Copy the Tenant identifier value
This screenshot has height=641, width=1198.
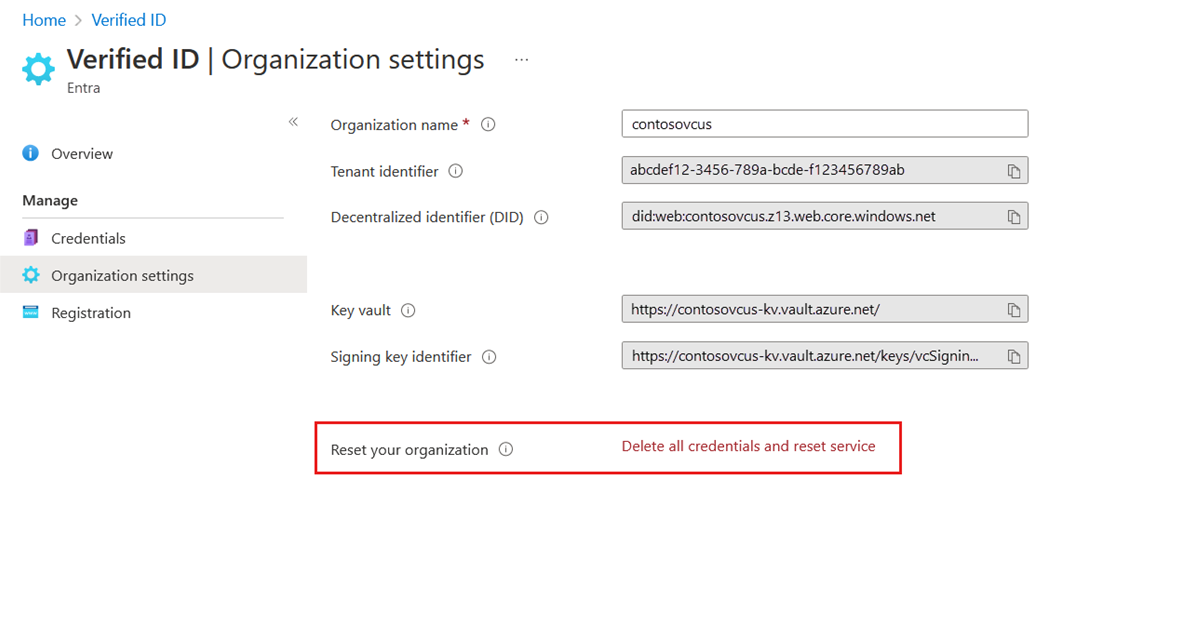point(1014,171)
